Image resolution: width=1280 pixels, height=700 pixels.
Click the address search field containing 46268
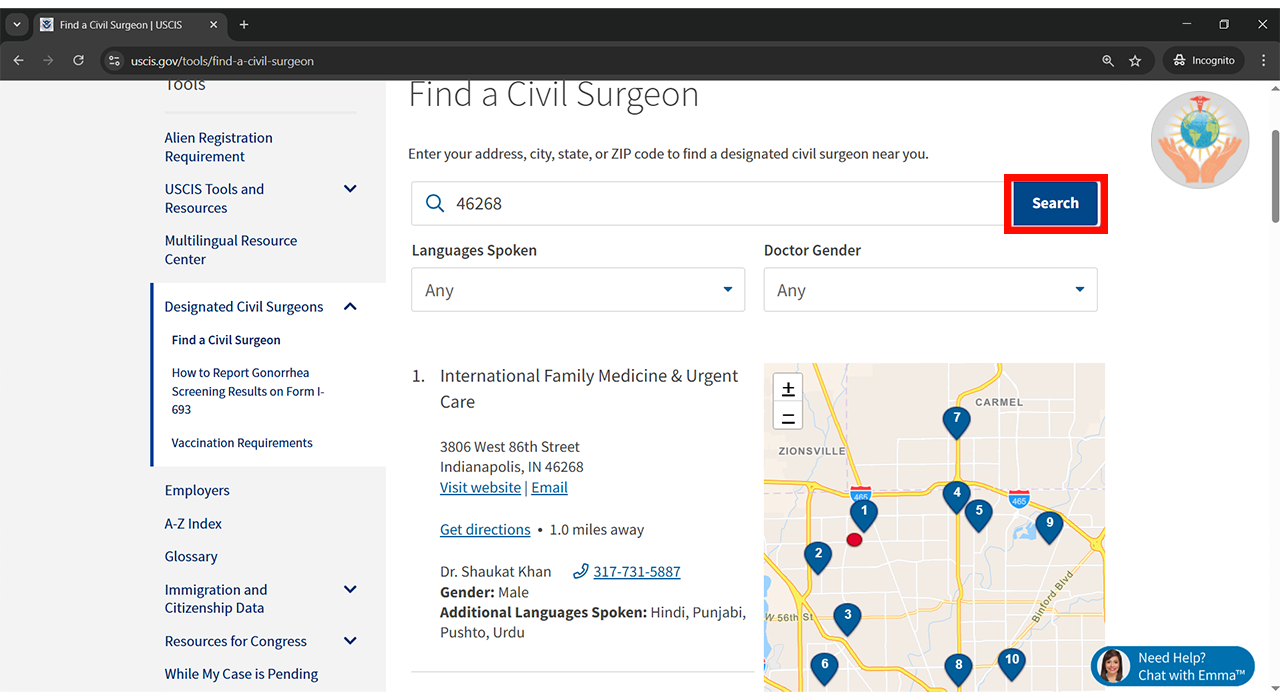pos(708,203)
